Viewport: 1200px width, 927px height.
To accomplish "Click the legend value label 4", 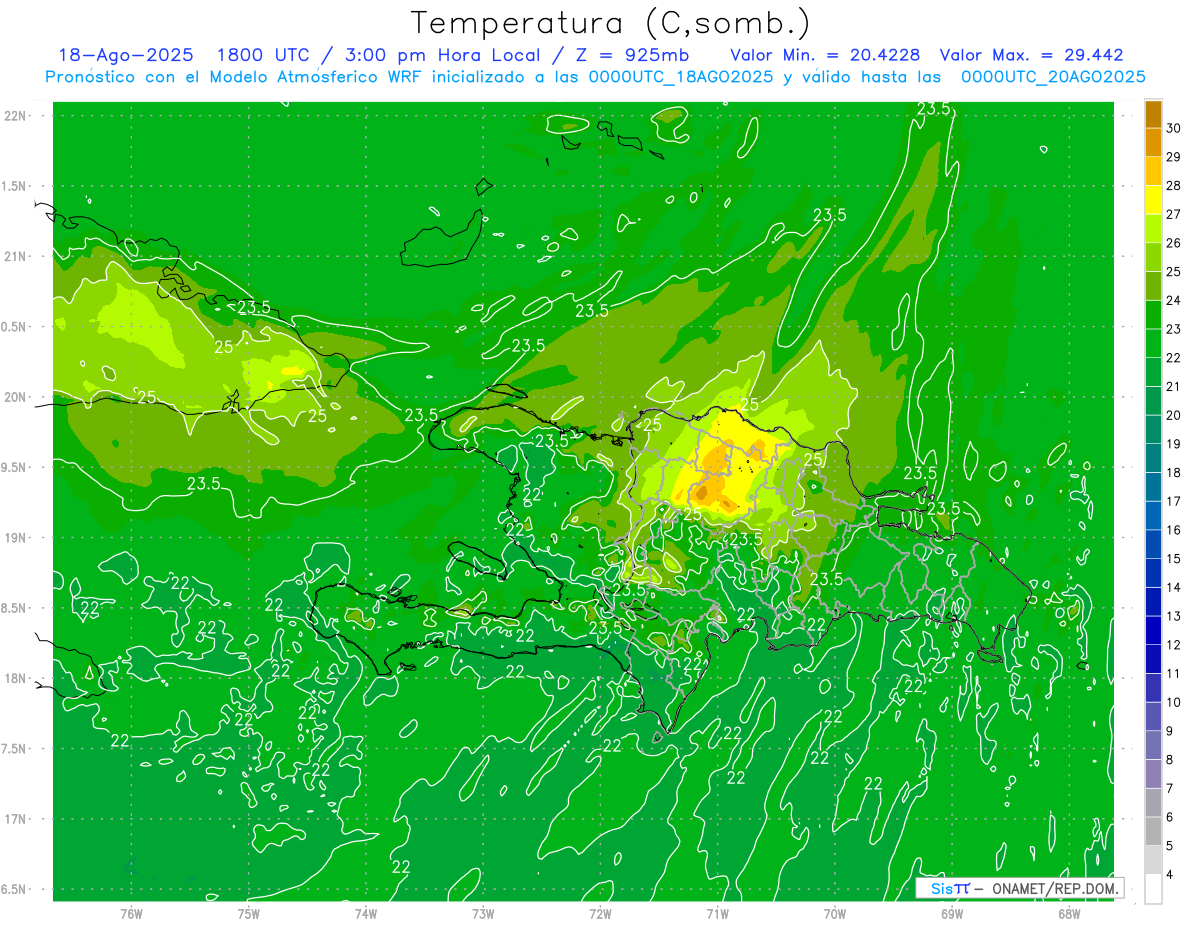I will point(1170,875).
